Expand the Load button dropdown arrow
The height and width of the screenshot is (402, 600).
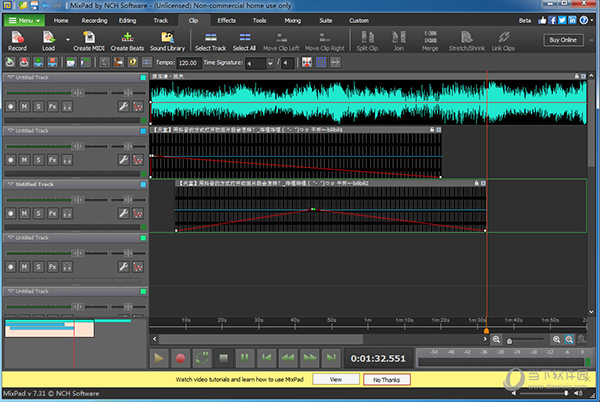click(x=68, y=39)
